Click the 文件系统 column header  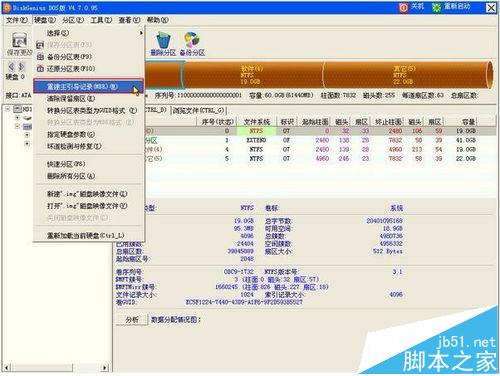257,122
